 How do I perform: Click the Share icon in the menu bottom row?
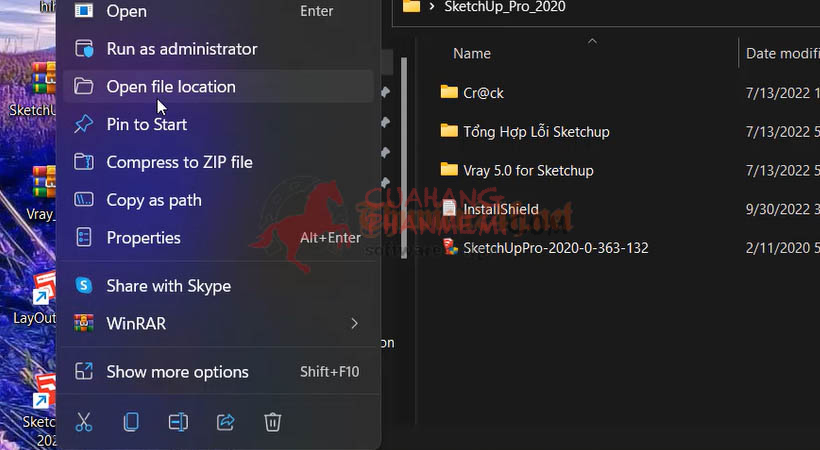click(225, 422)
